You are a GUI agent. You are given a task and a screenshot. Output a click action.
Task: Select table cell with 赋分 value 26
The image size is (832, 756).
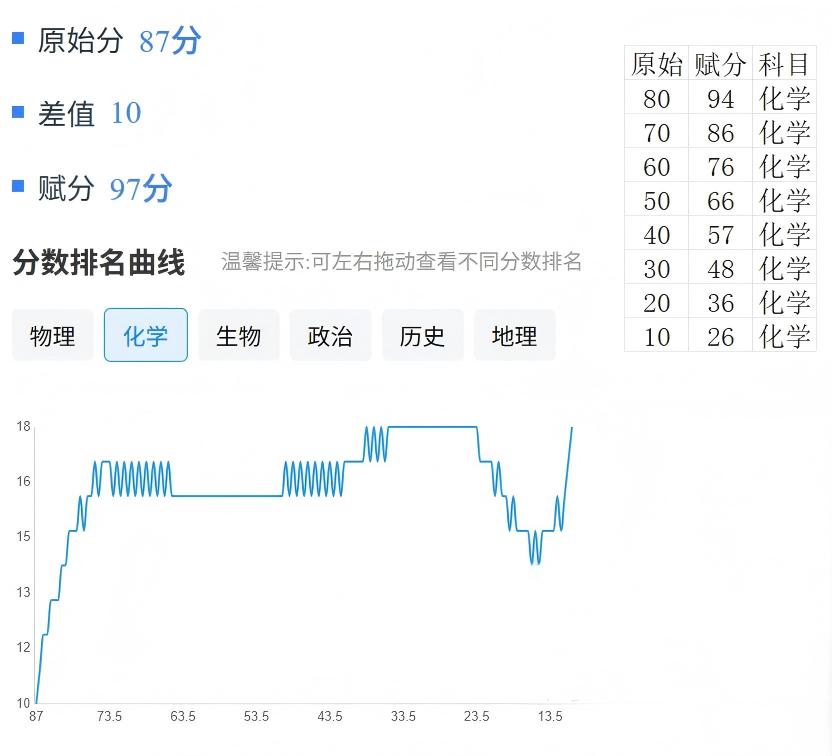tap(720, 337)
